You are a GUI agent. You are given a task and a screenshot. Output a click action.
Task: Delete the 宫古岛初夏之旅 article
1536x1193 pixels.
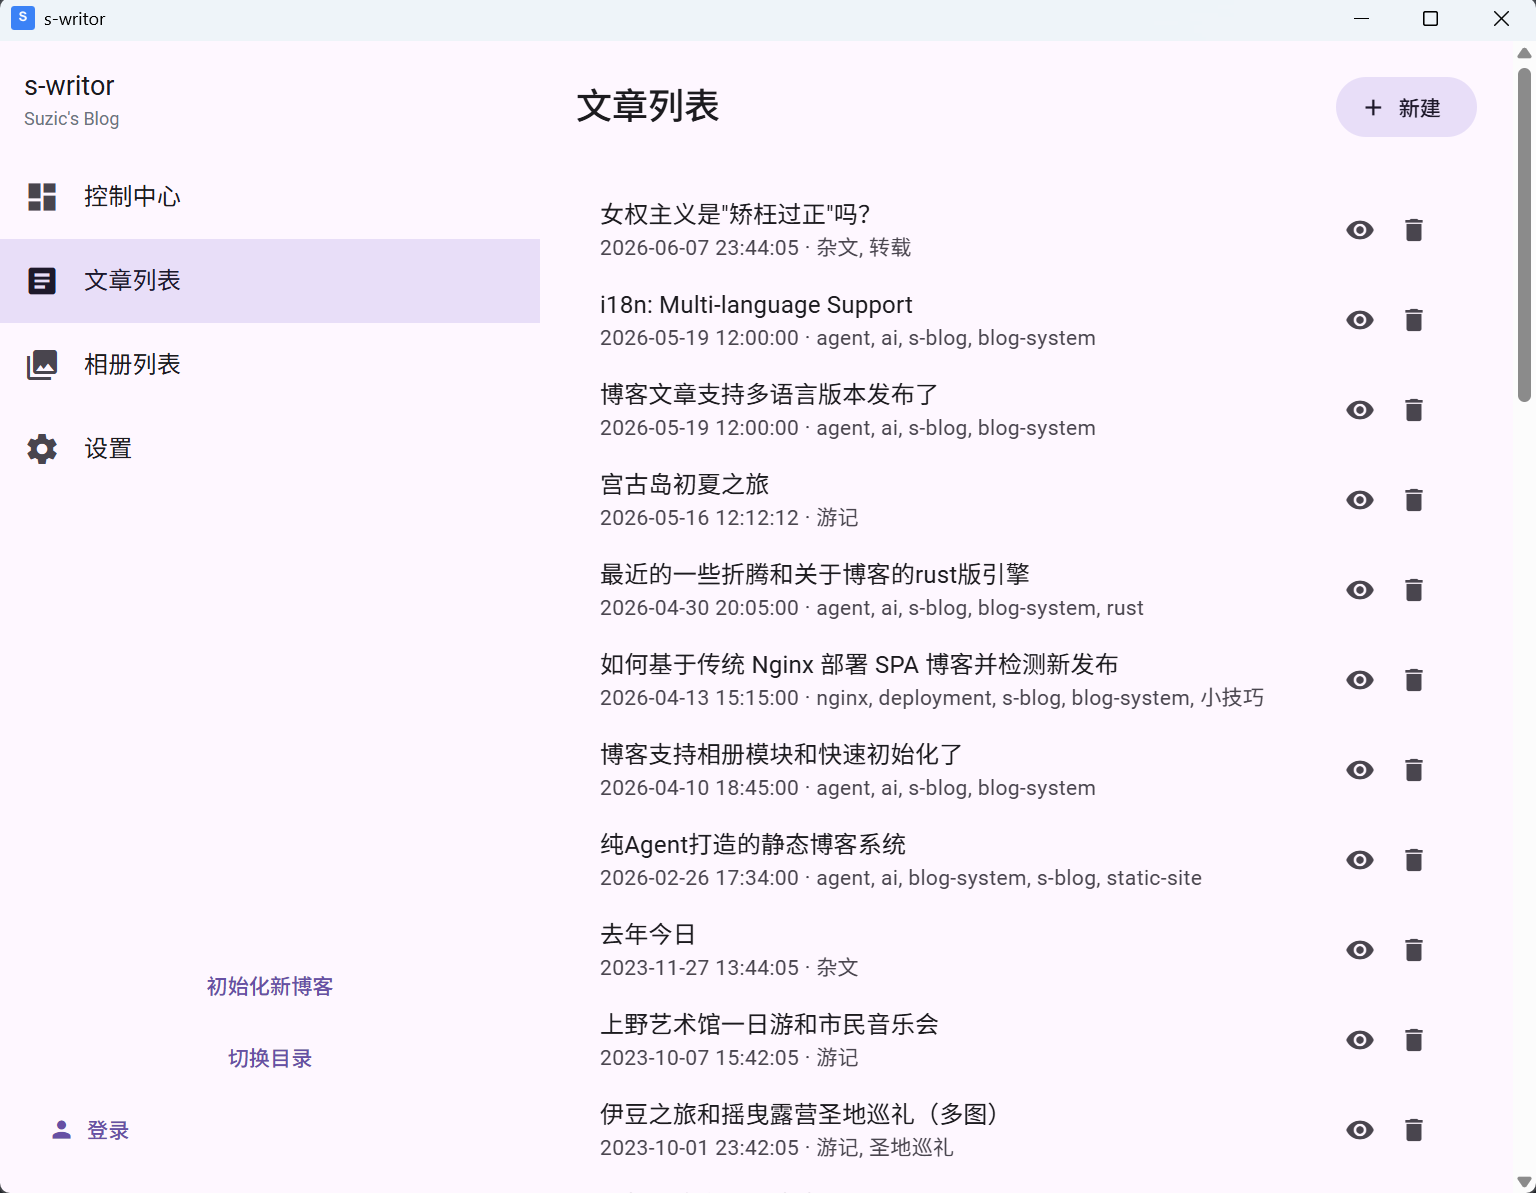[x=1413, y=500]
